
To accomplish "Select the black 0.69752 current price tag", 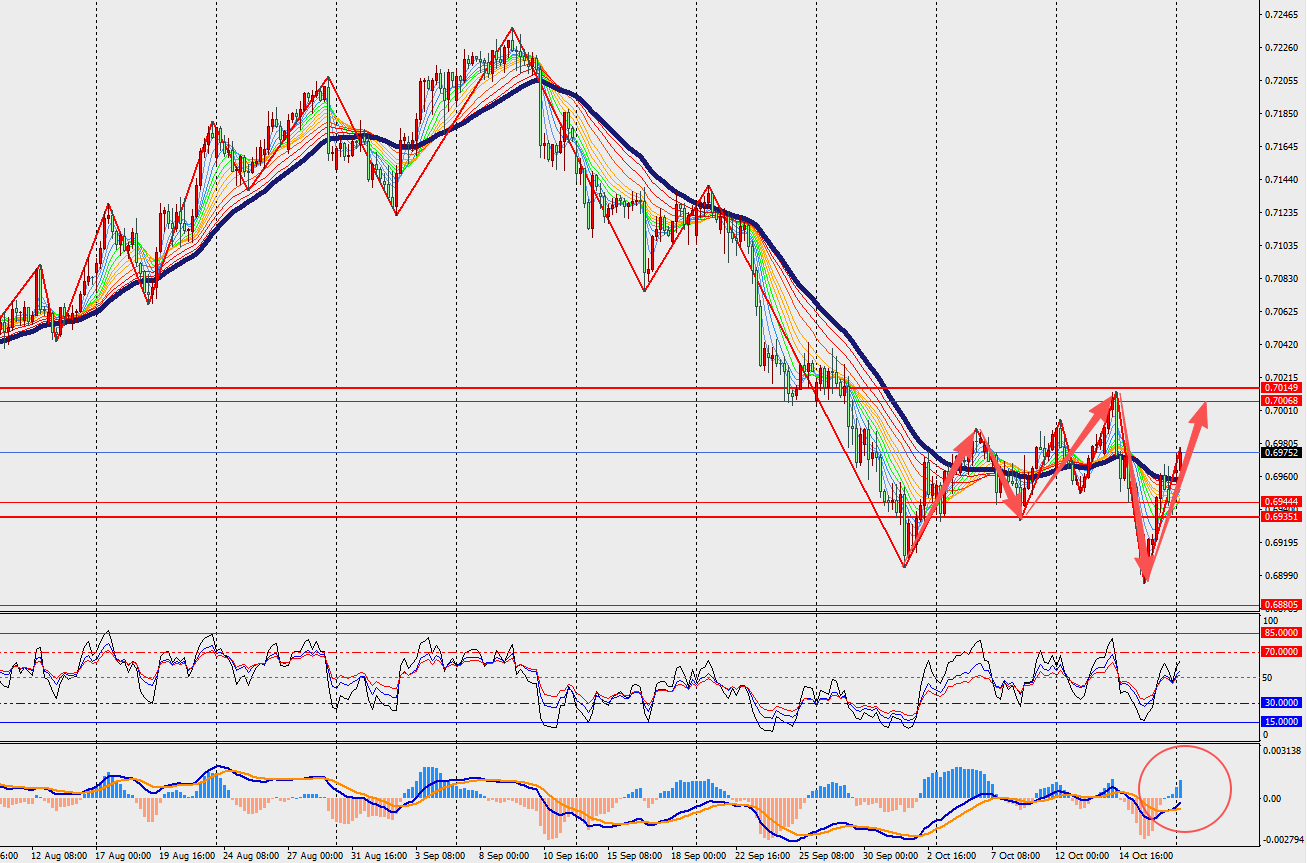I will click(1281, 452).
